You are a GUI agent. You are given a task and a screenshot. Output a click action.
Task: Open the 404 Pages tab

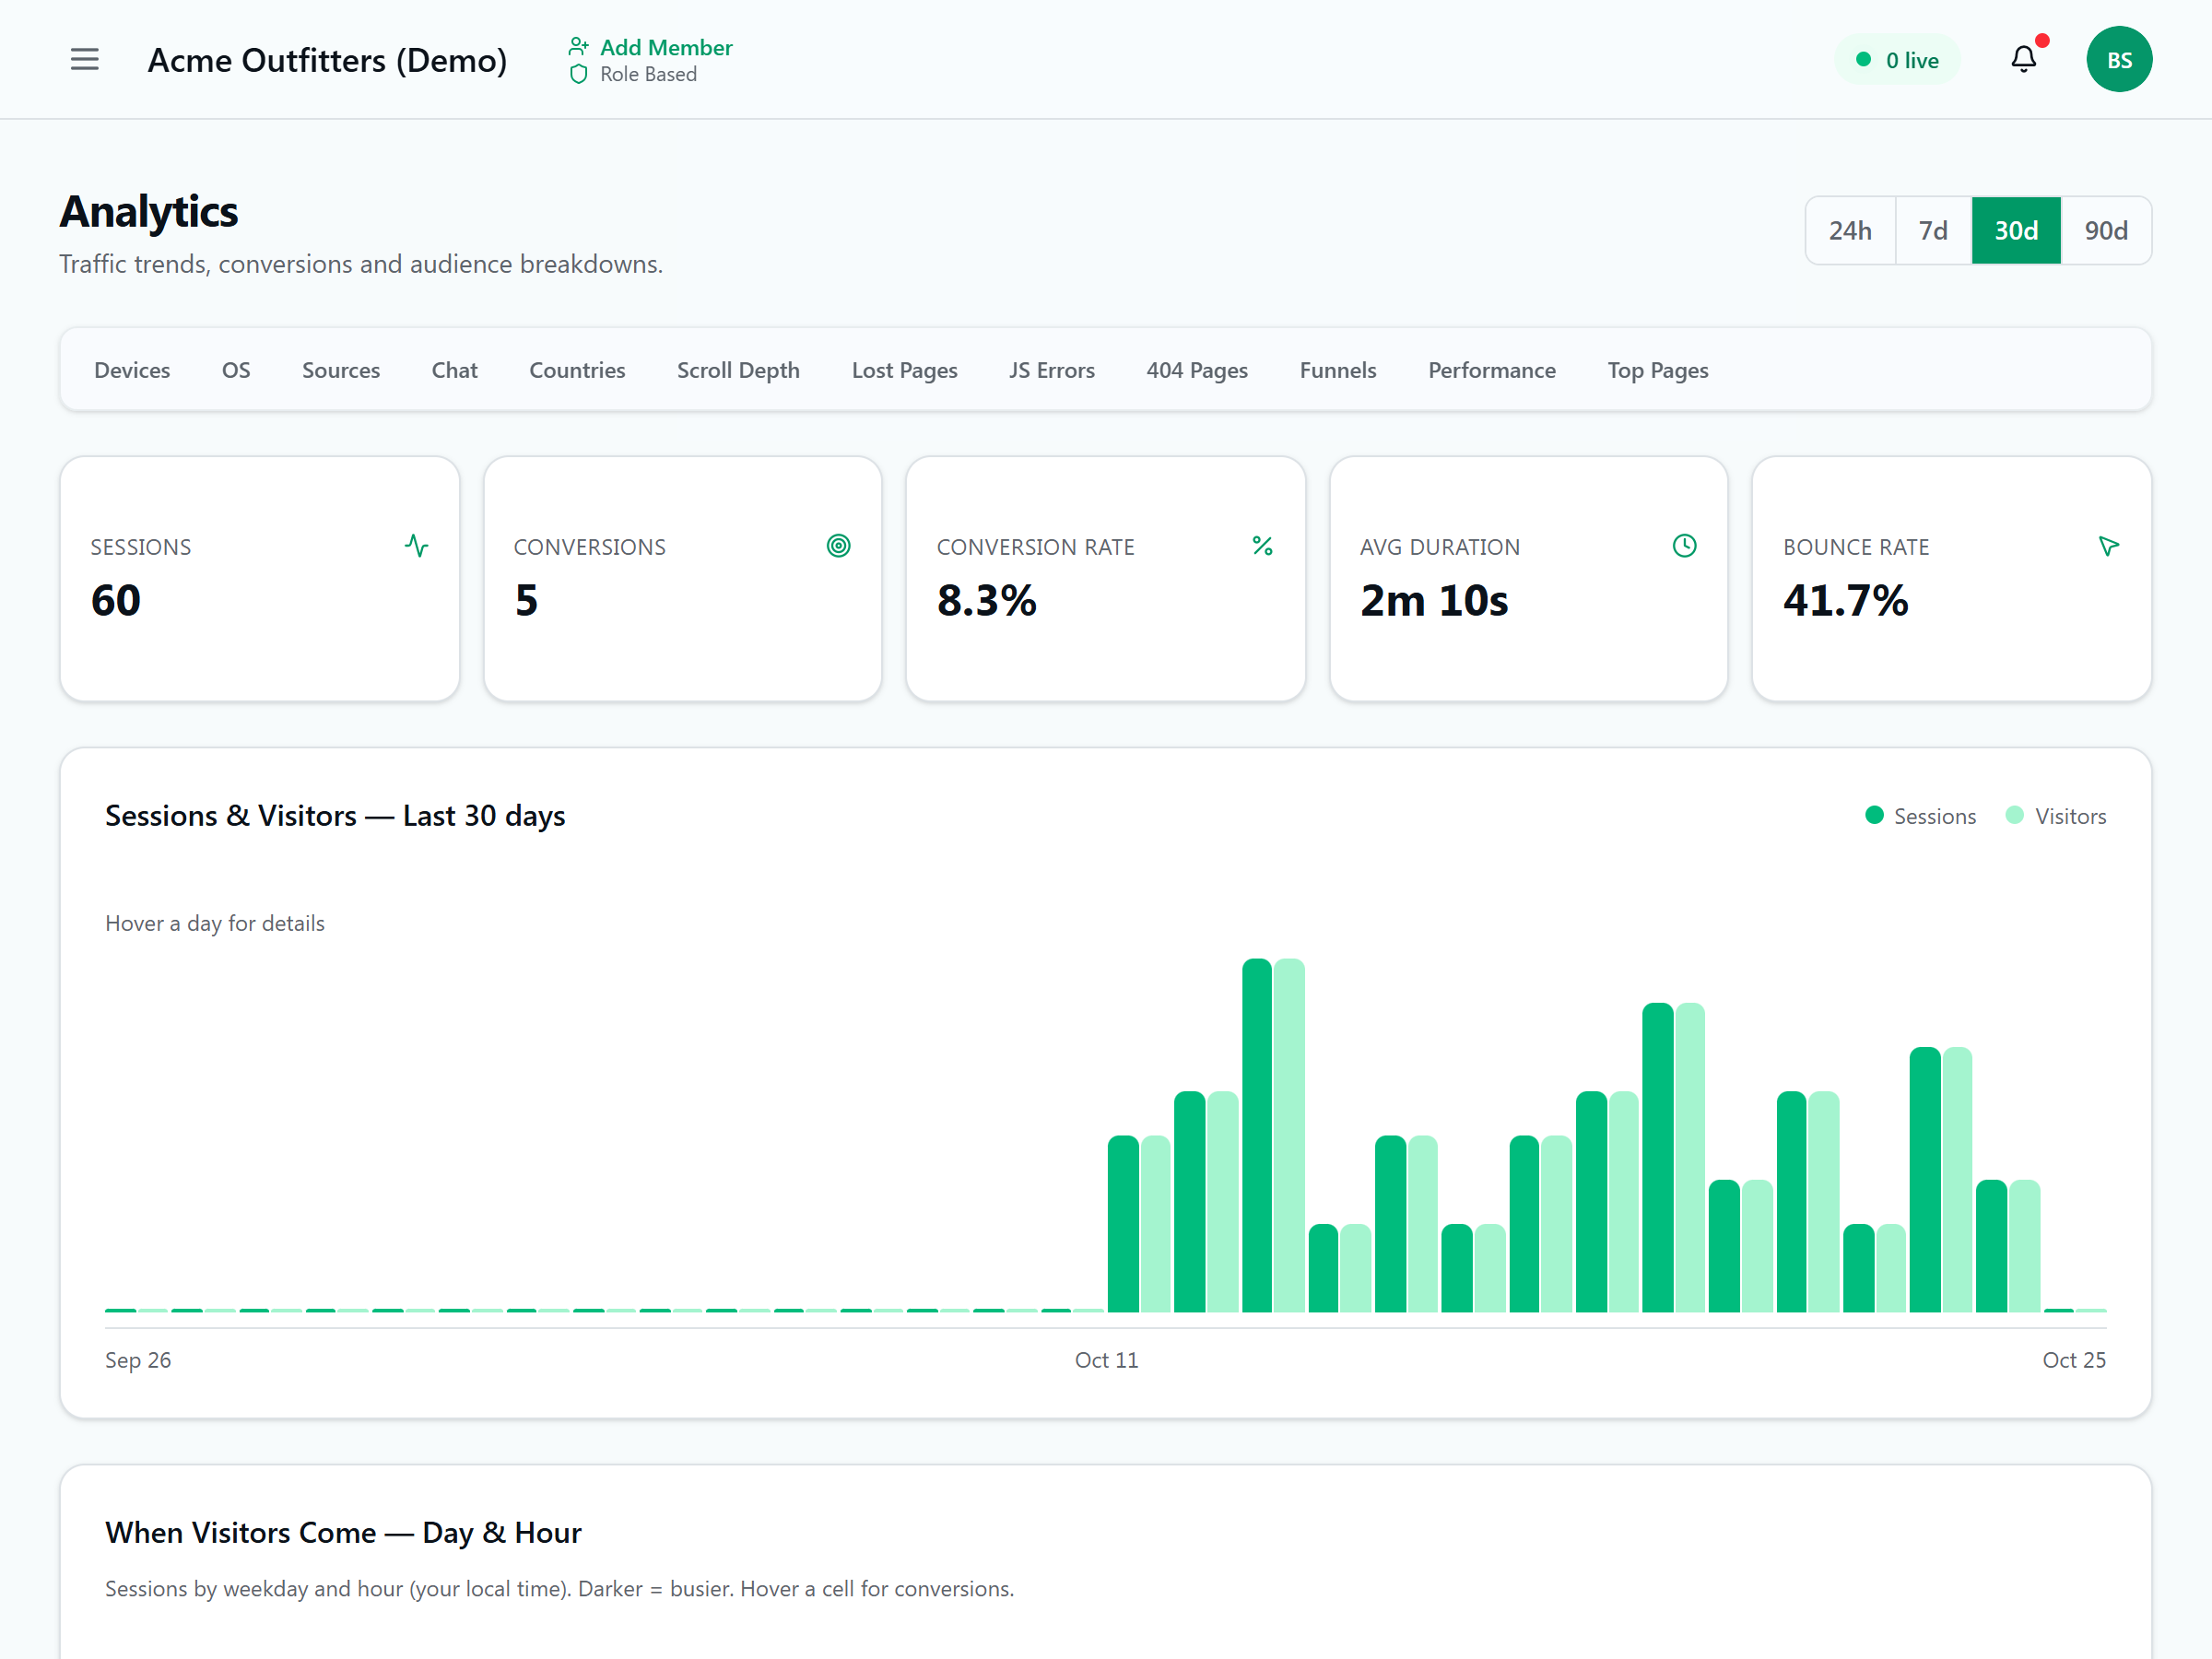[x=1197, y=370]
